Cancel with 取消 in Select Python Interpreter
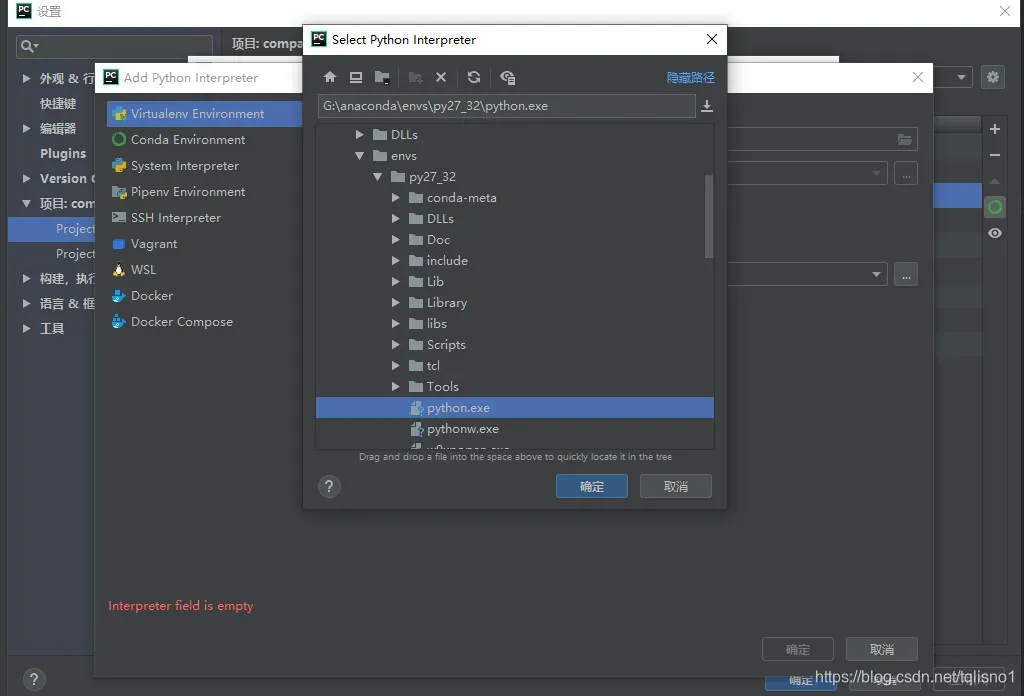The height and width of the screenshot is (696, 1024). pos(675,486)
